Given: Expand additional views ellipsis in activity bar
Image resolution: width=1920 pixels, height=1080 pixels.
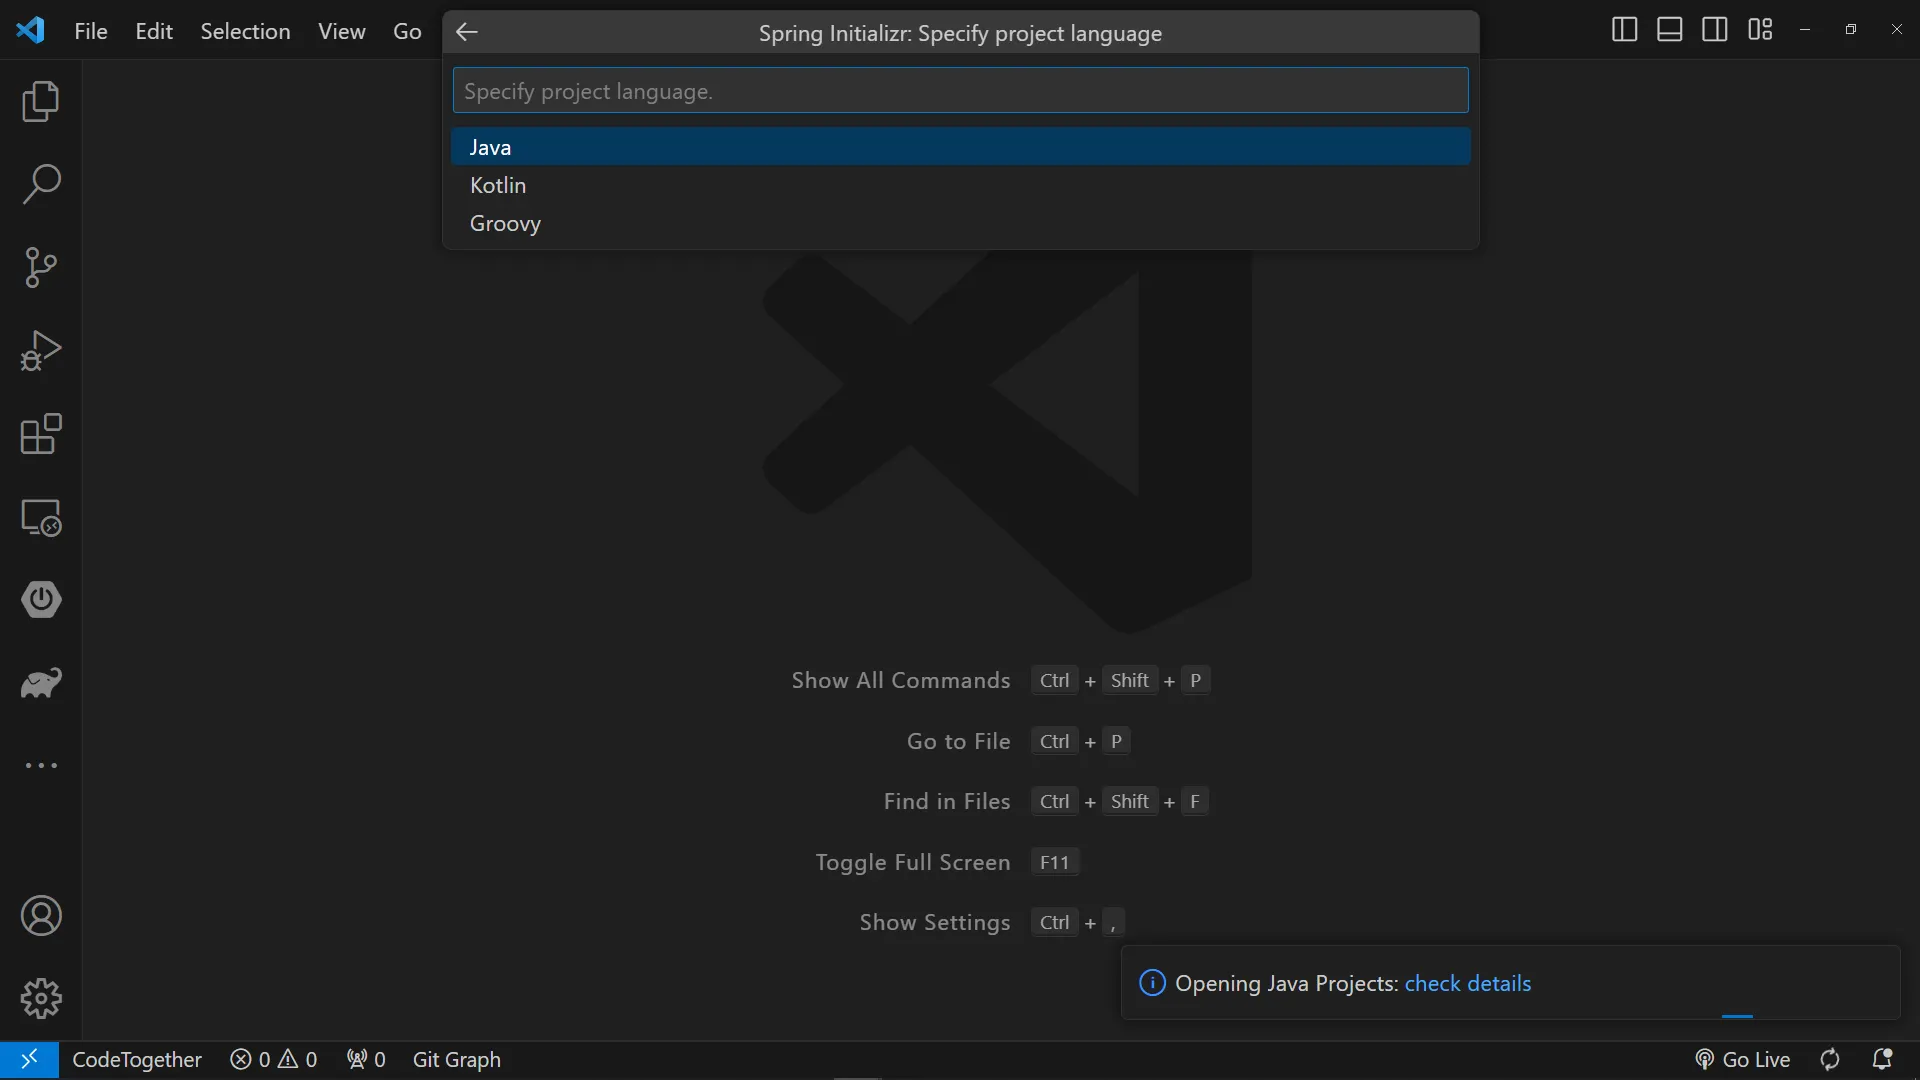Looking at the screenshot, I should pyautogui.click(x=41, y=766).
